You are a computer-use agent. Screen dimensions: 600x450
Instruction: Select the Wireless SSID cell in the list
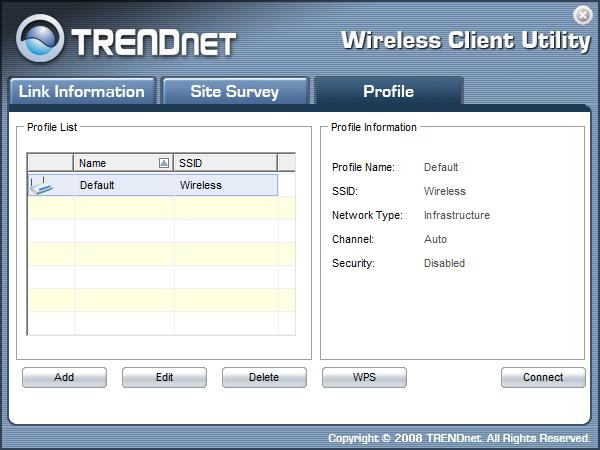[x=226, y=185]
